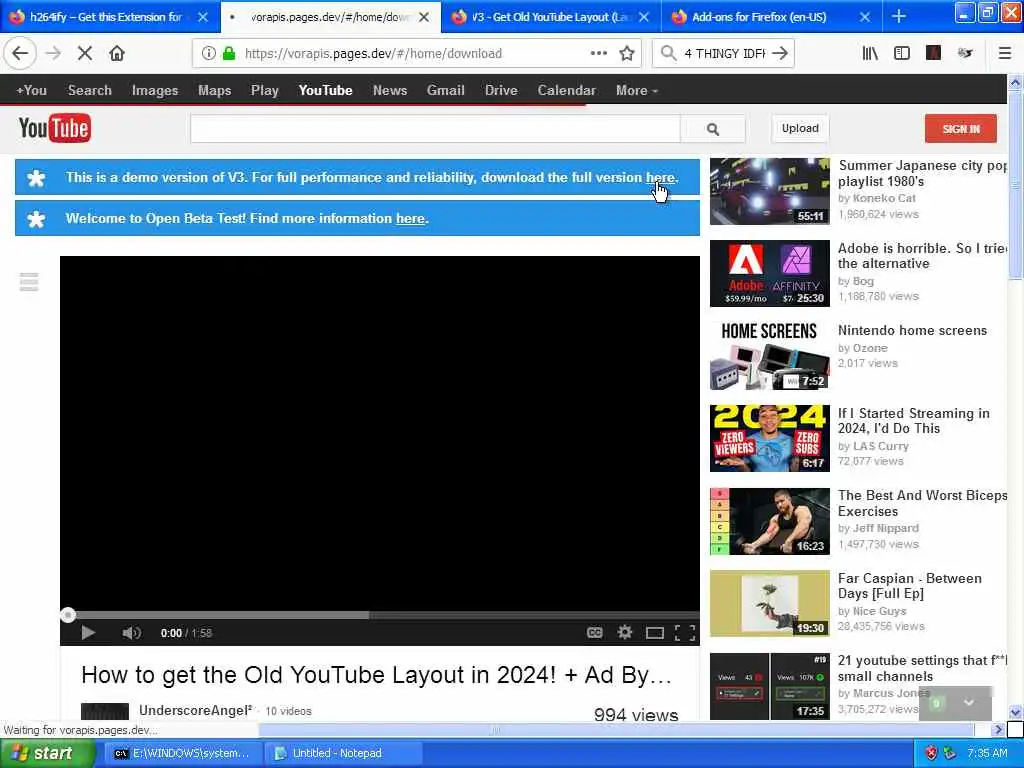Open a new tab with plus button
This screenshot has height=768, width=1024.
point(899,16)
